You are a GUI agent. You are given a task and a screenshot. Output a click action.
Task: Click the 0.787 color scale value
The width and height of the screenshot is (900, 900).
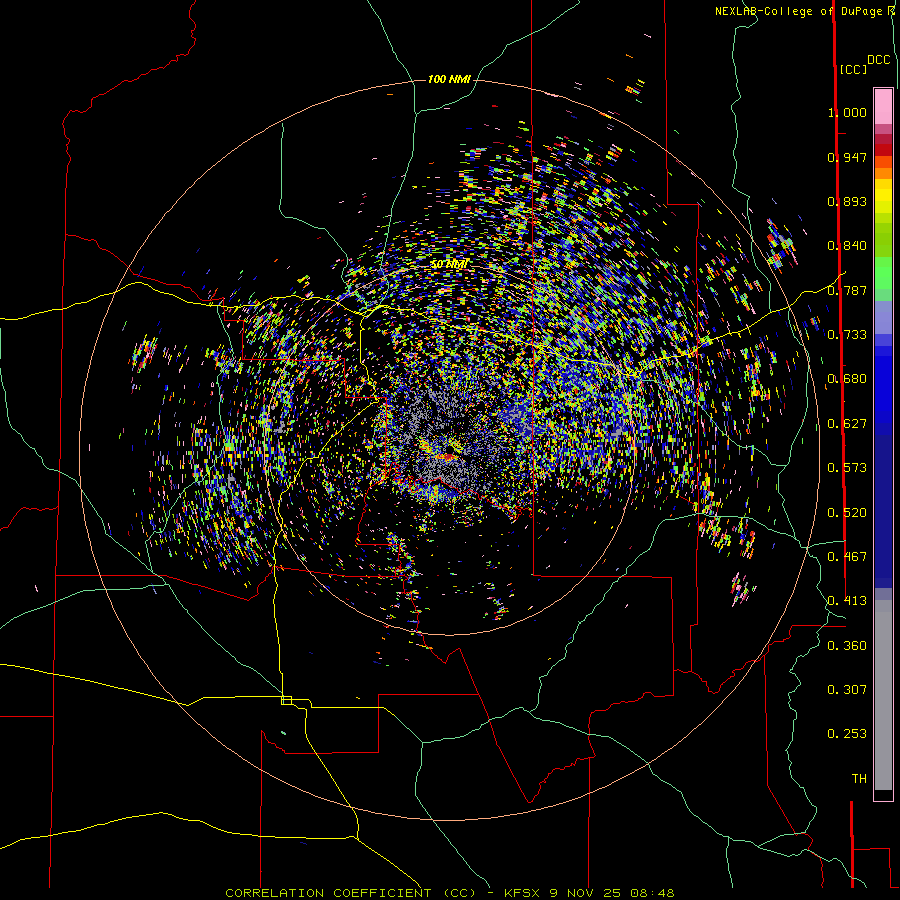tap(847, 290)
